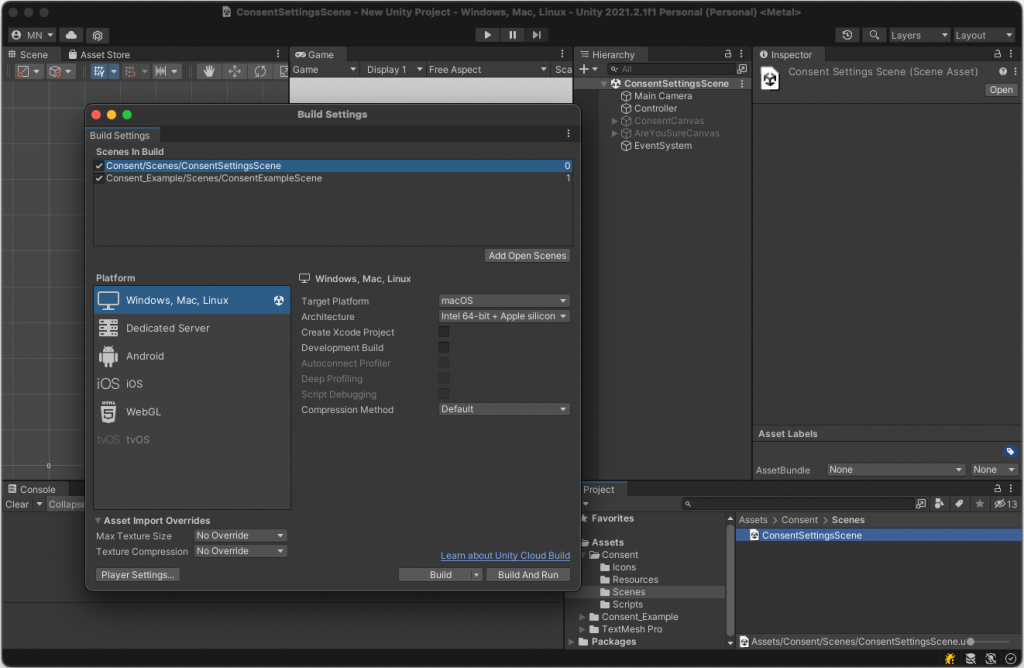Select the Move tool in Scene toolbar
This screenshot has height=668, width=1024.
(234, 71)
